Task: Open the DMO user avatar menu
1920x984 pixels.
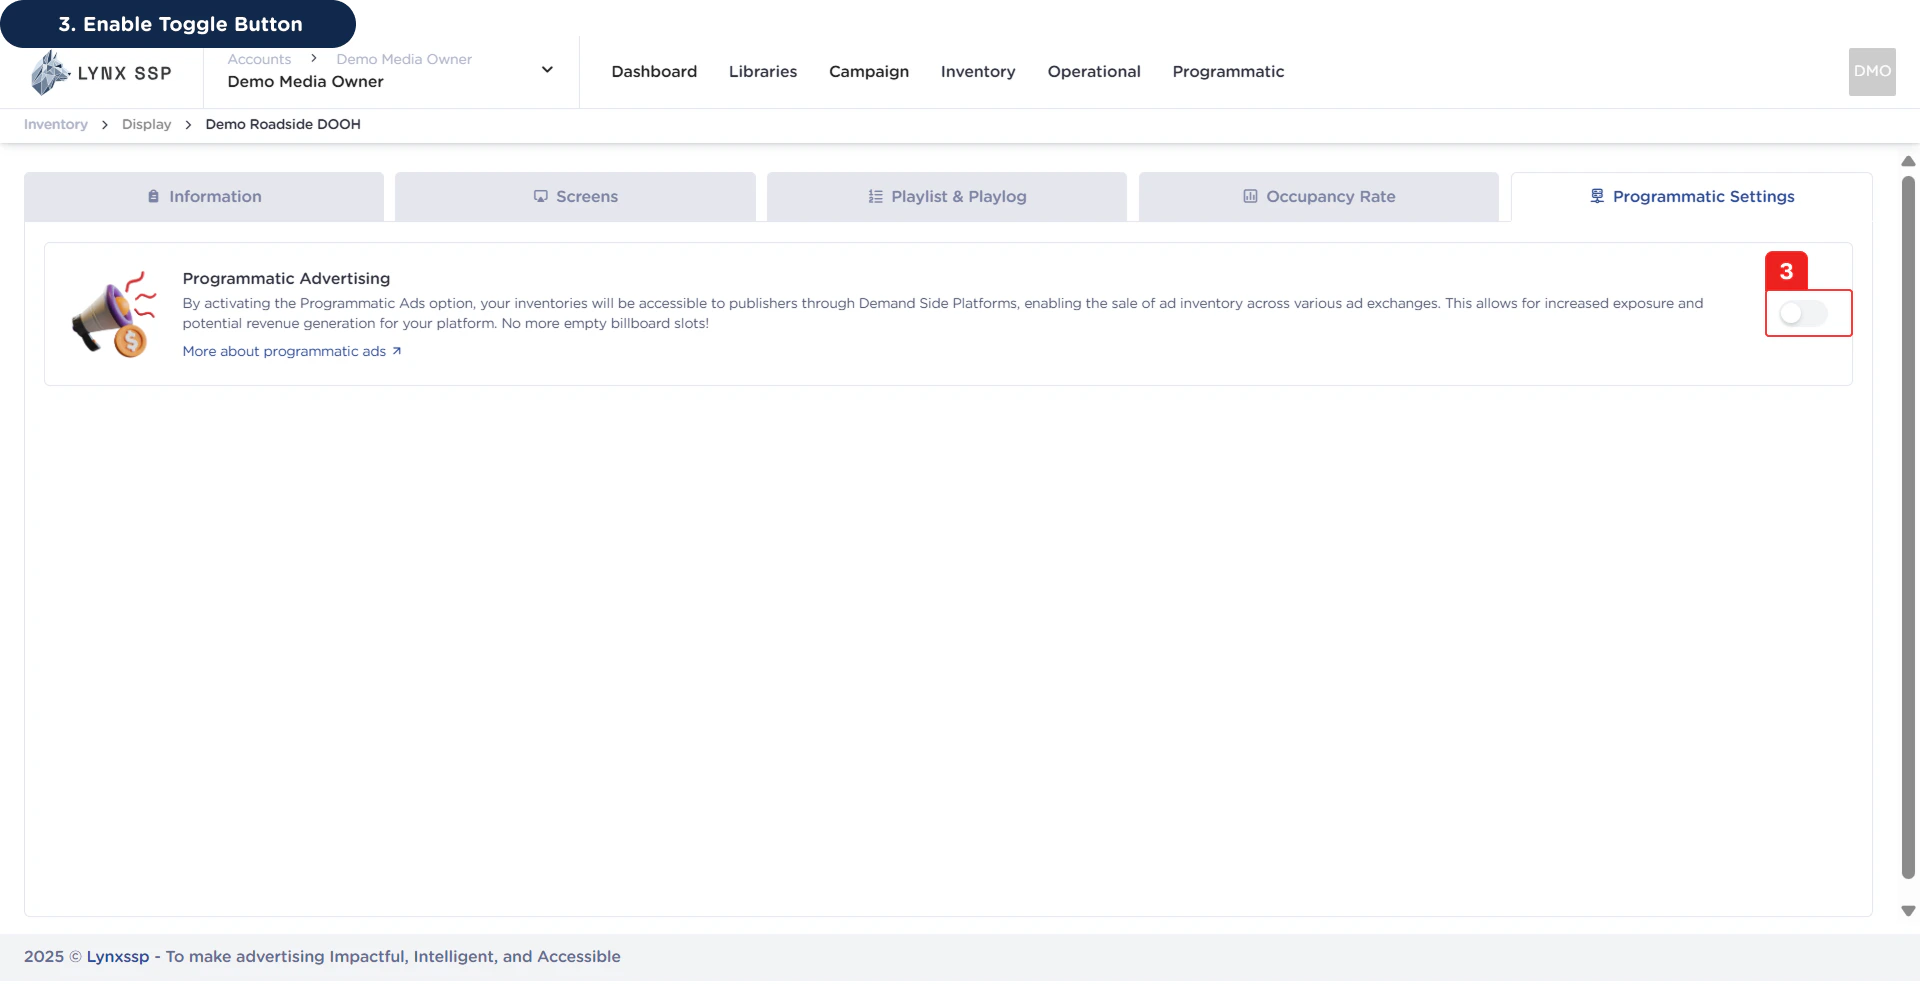Action: point(1872,72)
